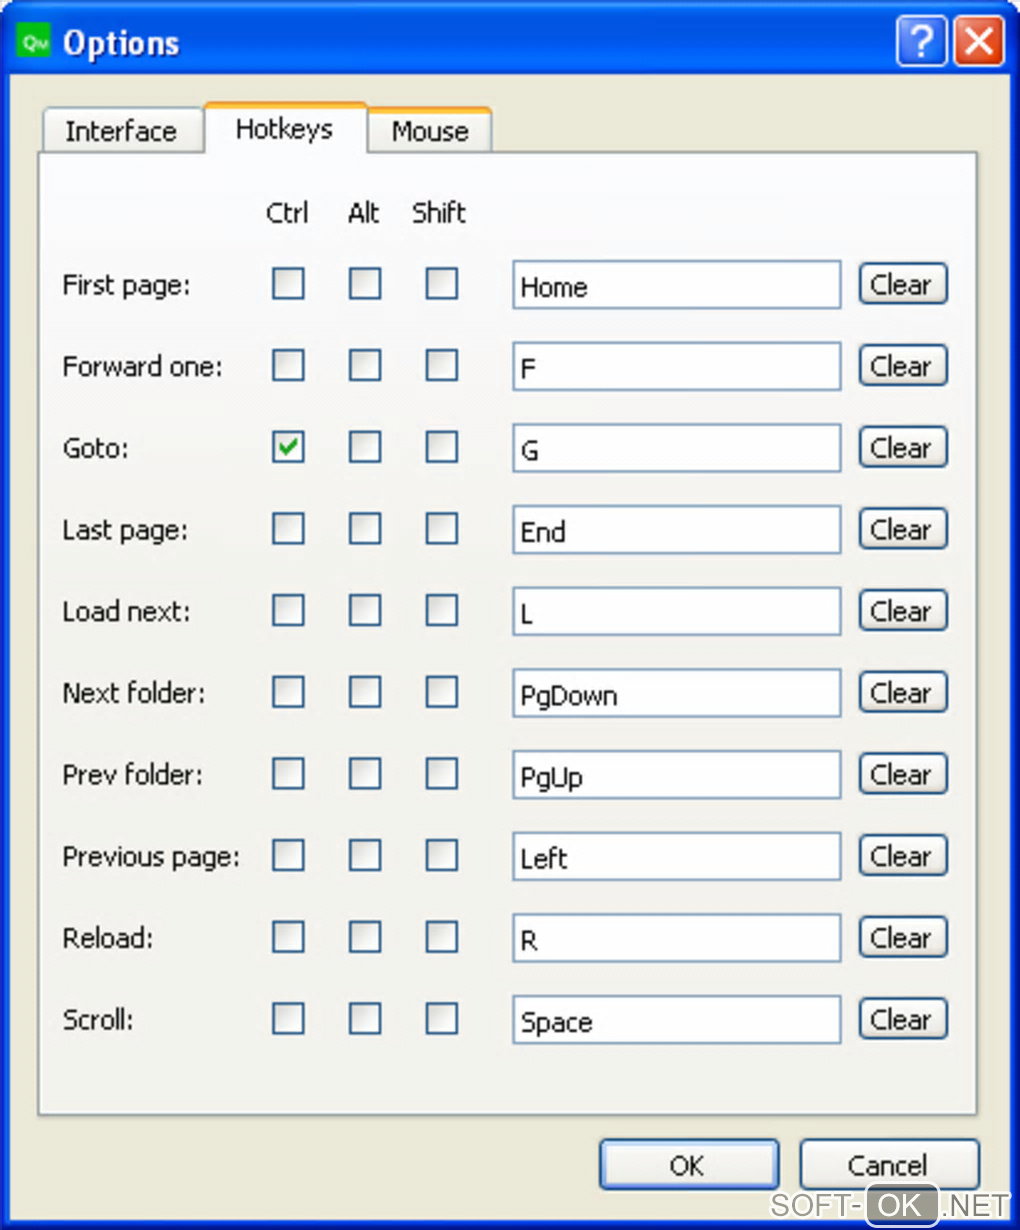Toggle Shift checkbox for Scroll

[x=441, y=1019]
